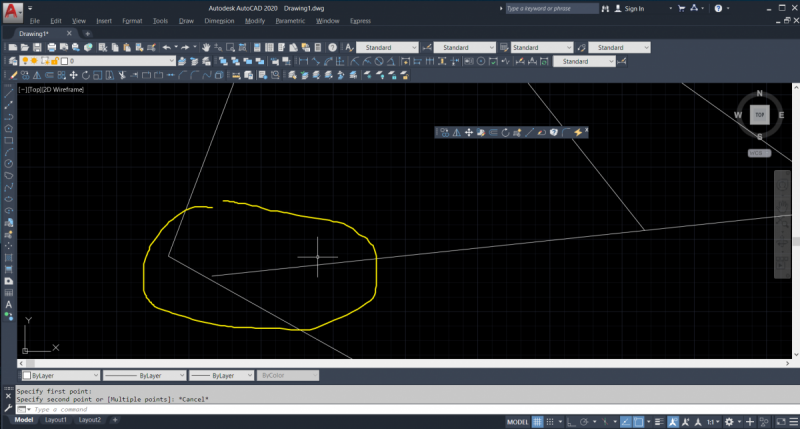Viewport: 800px width, 429px height.
Task: Click the Undo arrow in toolbar
Action: [x=167, y=47]
